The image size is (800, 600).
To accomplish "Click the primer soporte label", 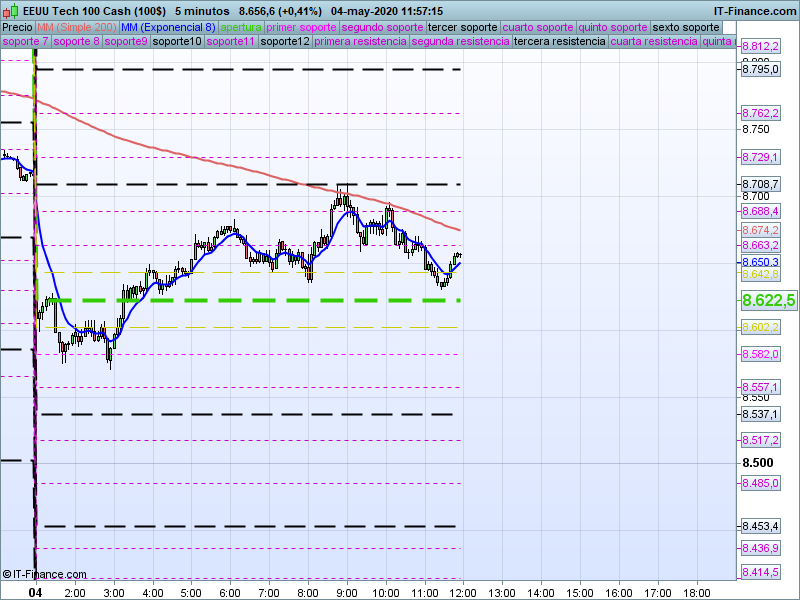I will pyautogui.click(x=302, y=27).
